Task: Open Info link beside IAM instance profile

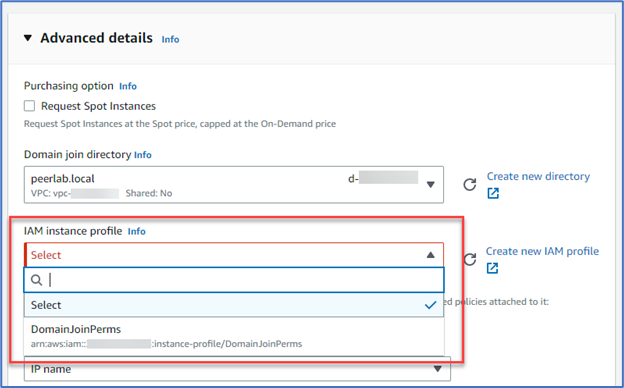Action: (136, 232)
